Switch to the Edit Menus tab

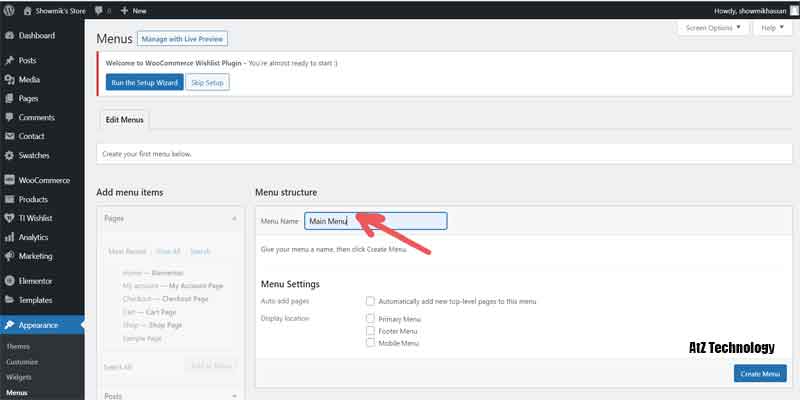pos(125,120)
